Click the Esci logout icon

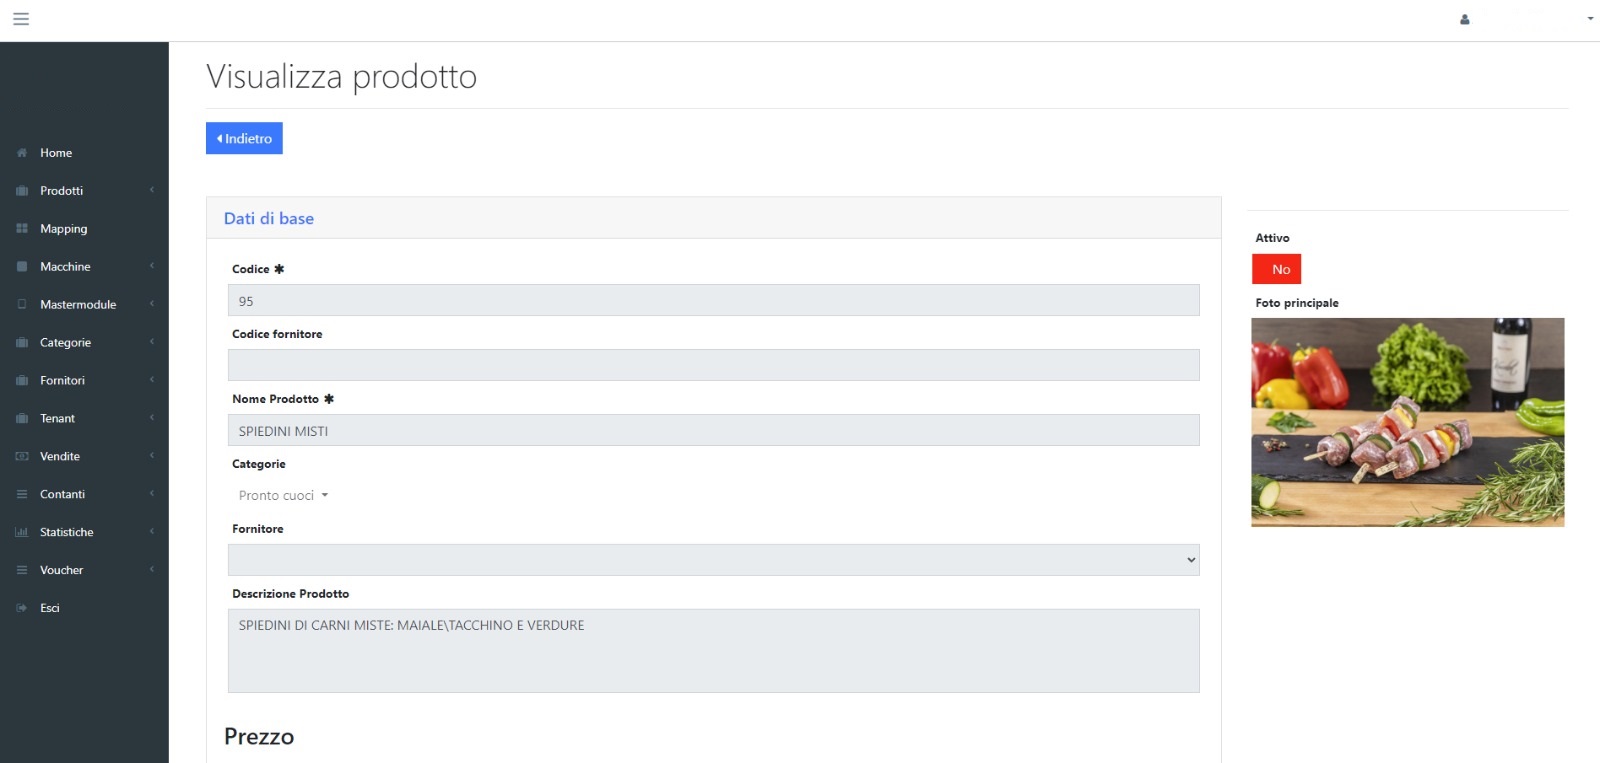coord(22,608)
